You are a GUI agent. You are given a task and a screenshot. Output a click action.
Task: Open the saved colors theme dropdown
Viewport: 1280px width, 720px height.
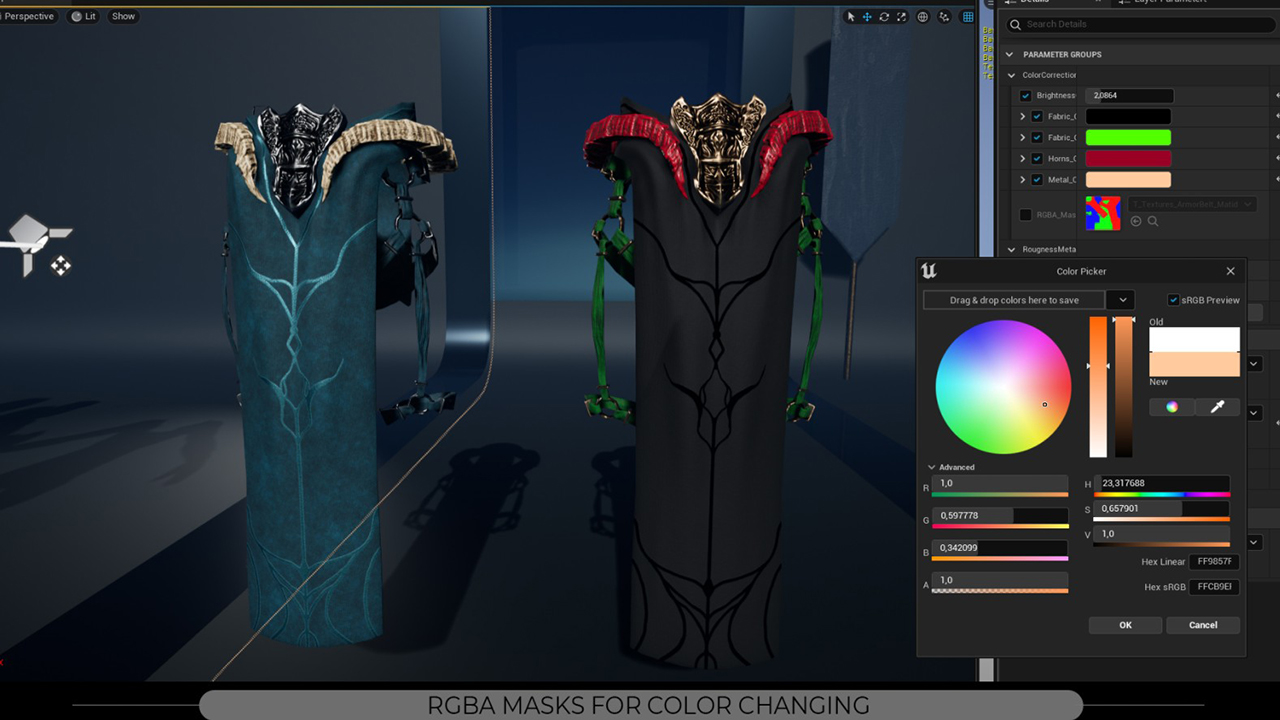tap(1122, 300)
